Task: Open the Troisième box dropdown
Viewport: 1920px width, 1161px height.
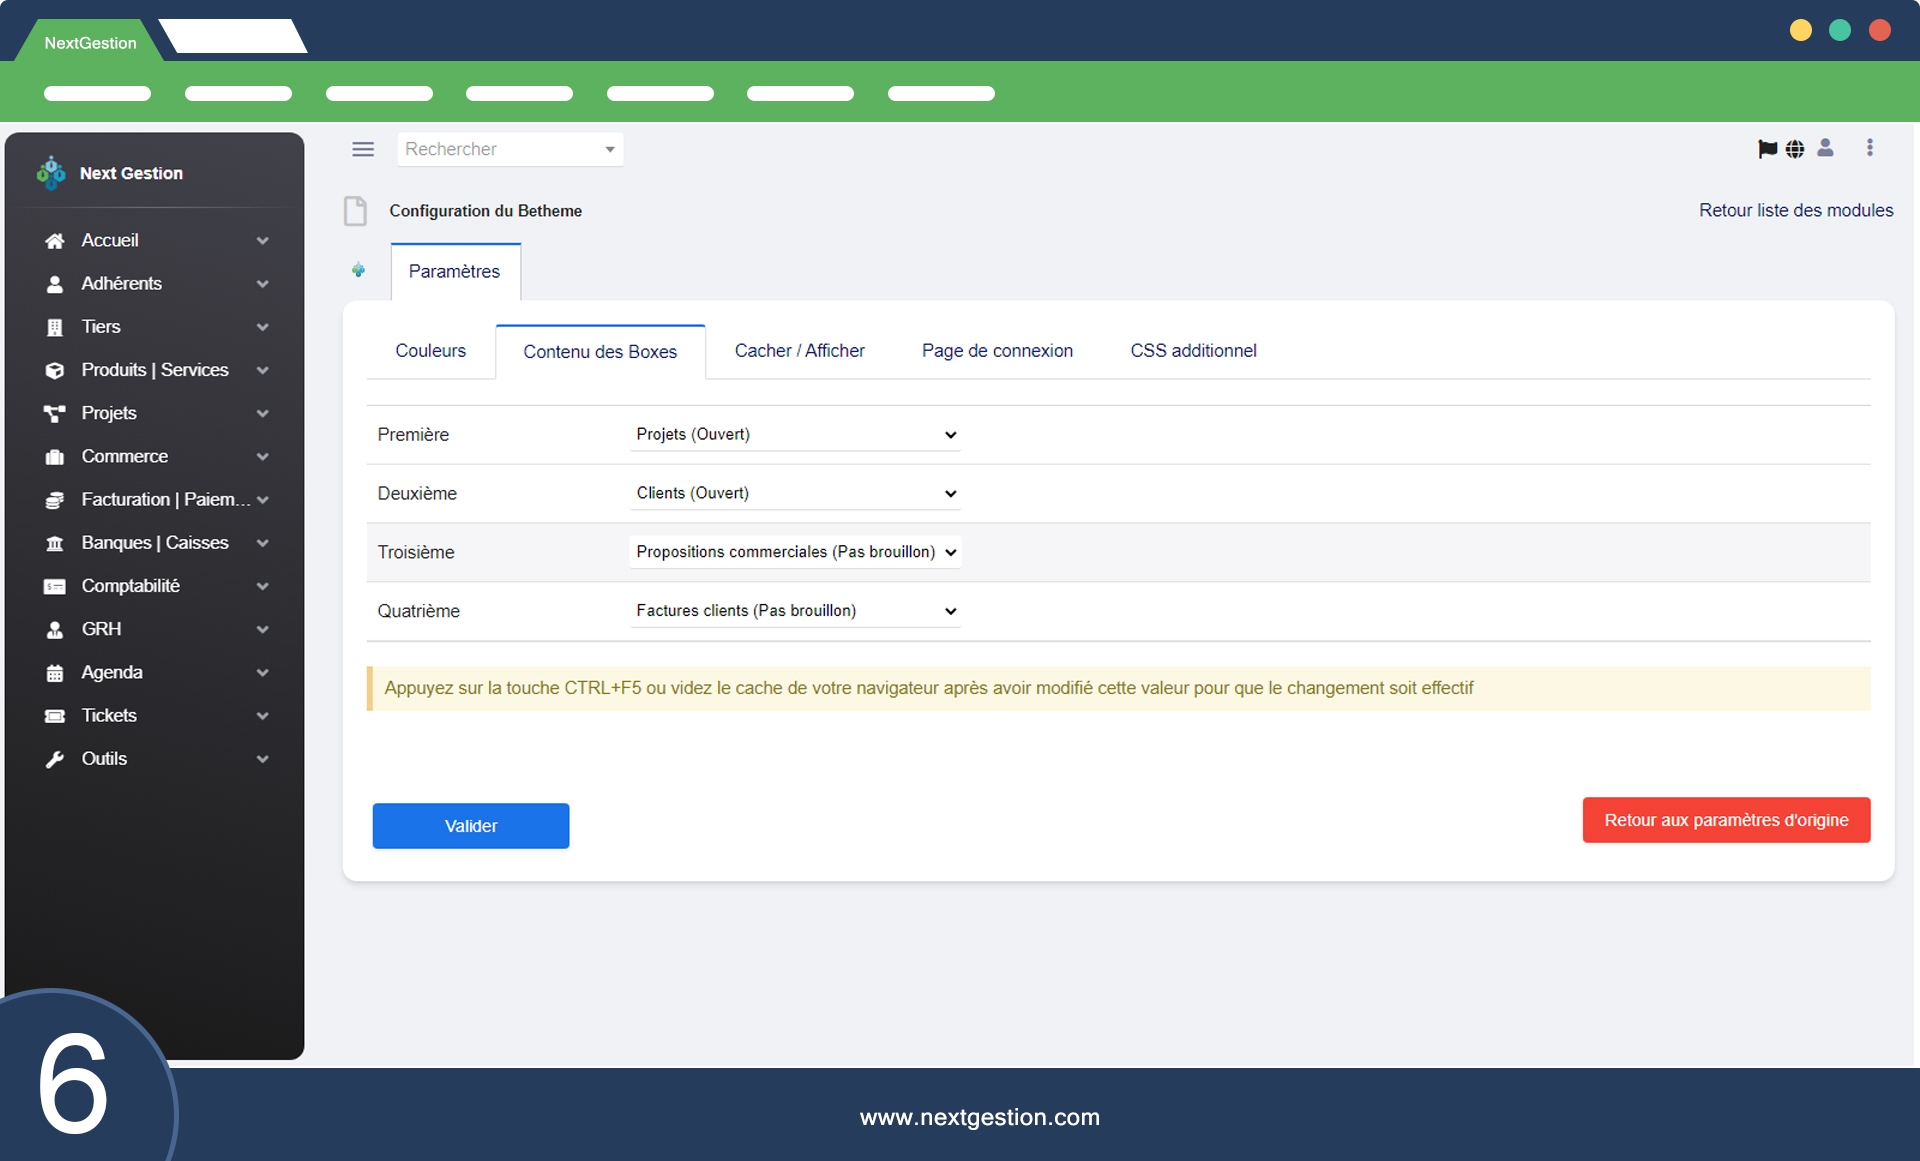Action: [795, 552]
